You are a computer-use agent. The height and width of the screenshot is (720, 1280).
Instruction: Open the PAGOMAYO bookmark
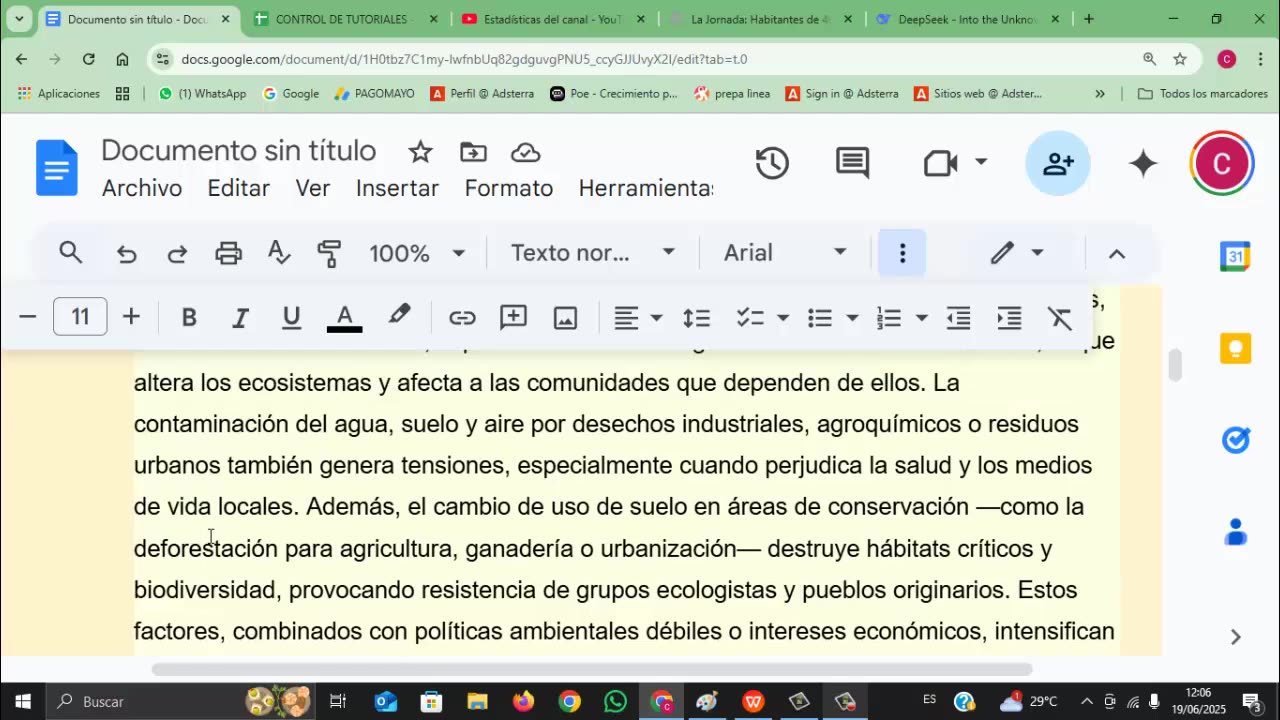374,93
